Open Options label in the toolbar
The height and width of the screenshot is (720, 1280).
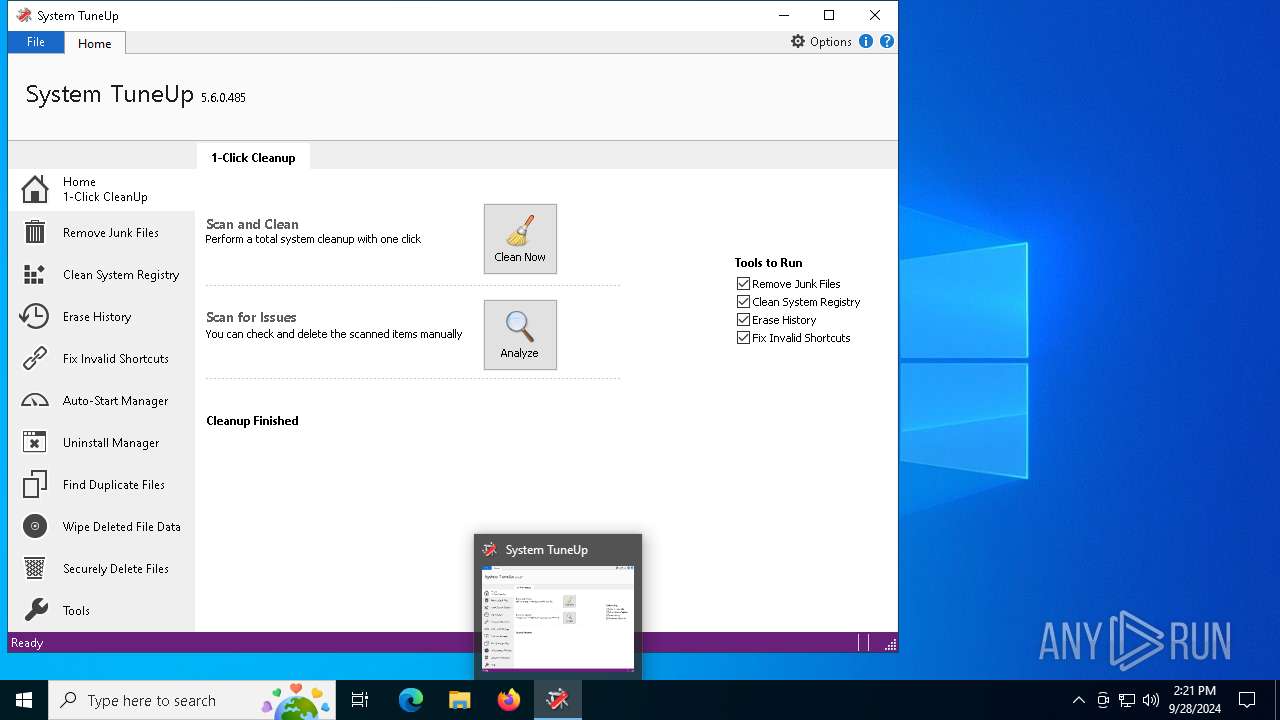(831, 41)
